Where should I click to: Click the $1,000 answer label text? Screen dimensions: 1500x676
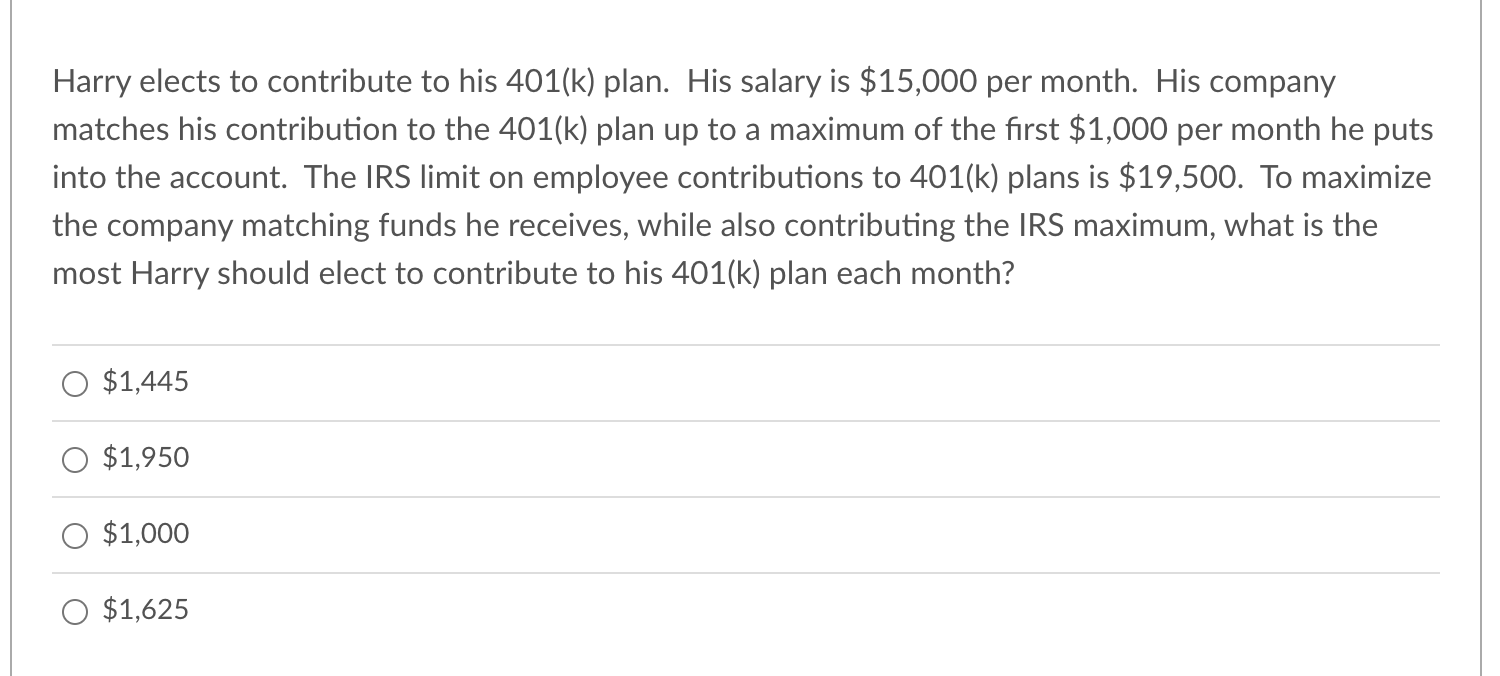pos(144,533)
